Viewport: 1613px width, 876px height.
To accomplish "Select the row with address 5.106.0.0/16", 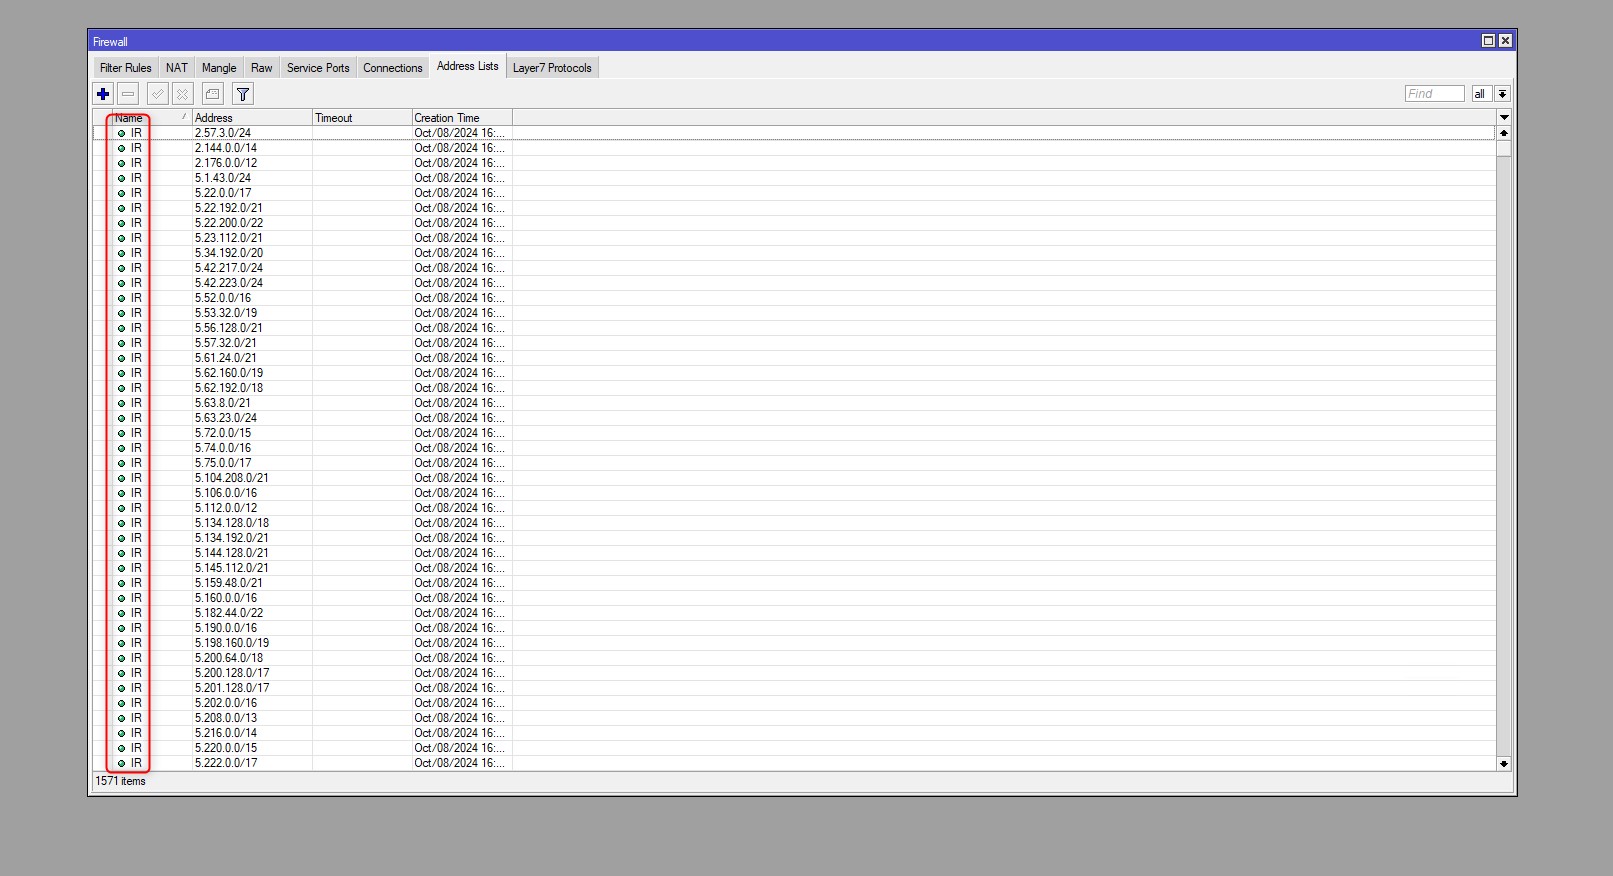I will 795,493.
